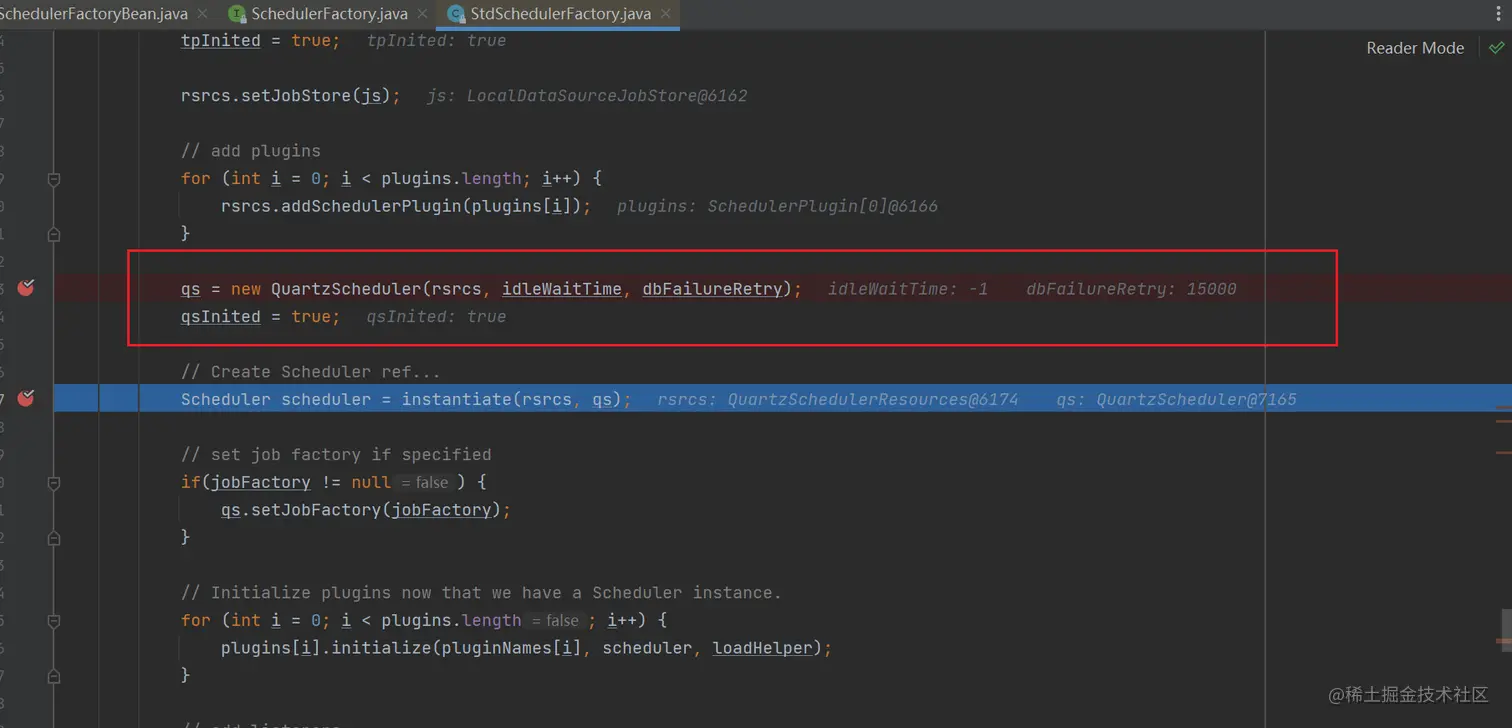Click inline hint 'qs: QuartzScheduler@7165'
Screen dimensions: 1512x728
1176,399
